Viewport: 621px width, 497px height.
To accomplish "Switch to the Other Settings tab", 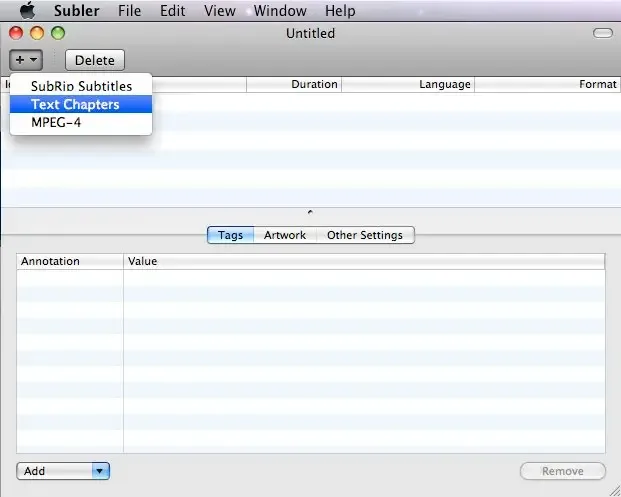I will click(365, 235).
